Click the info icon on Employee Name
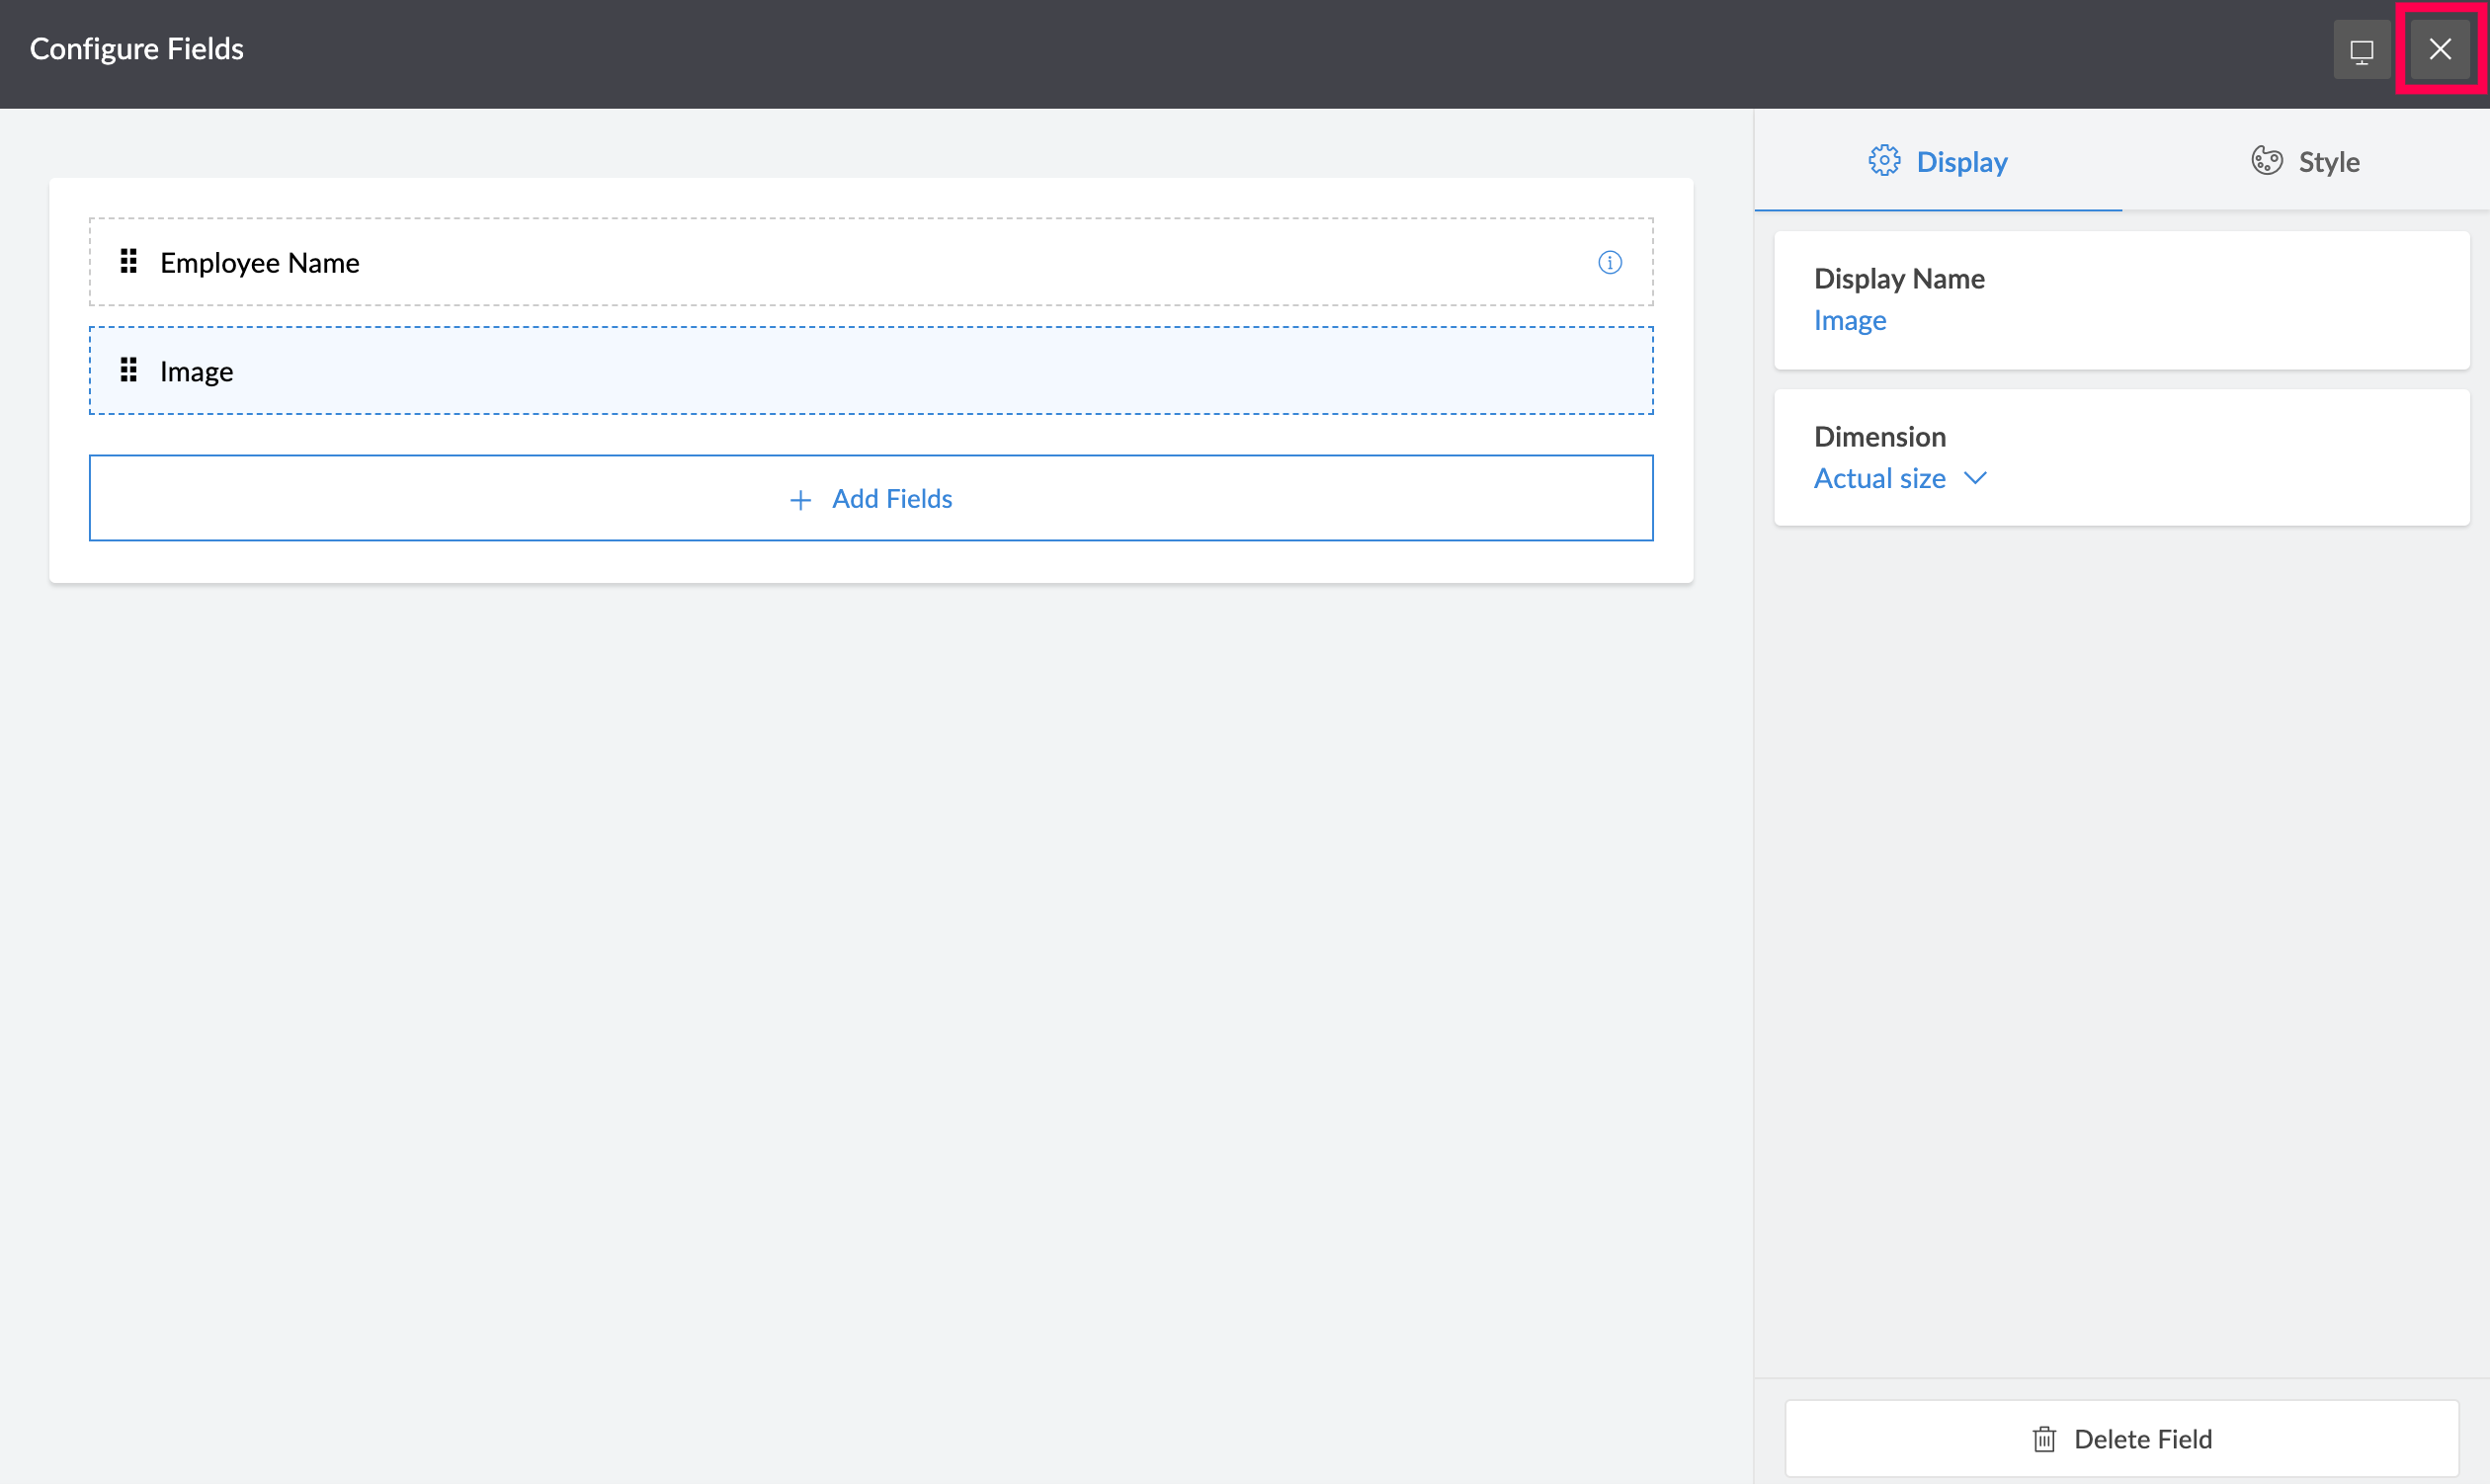 click(x=1609, y=263)
